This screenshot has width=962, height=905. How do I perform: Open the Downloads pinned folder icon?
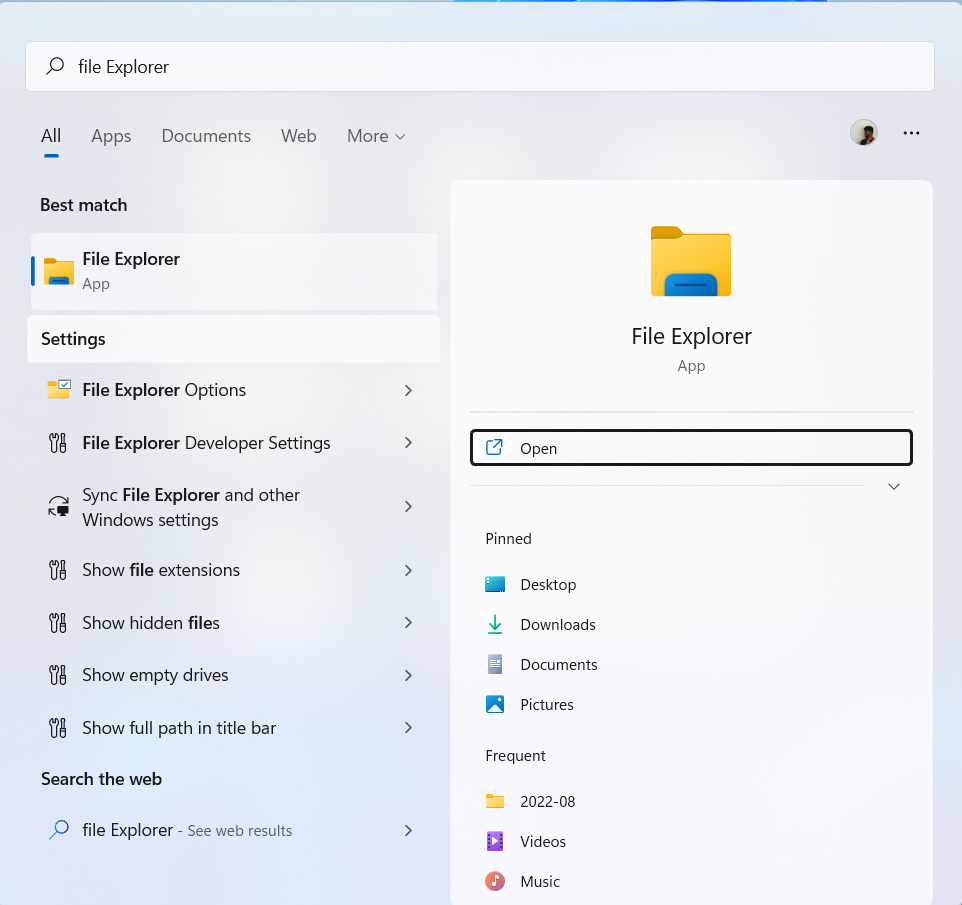(x=495, y=625)
